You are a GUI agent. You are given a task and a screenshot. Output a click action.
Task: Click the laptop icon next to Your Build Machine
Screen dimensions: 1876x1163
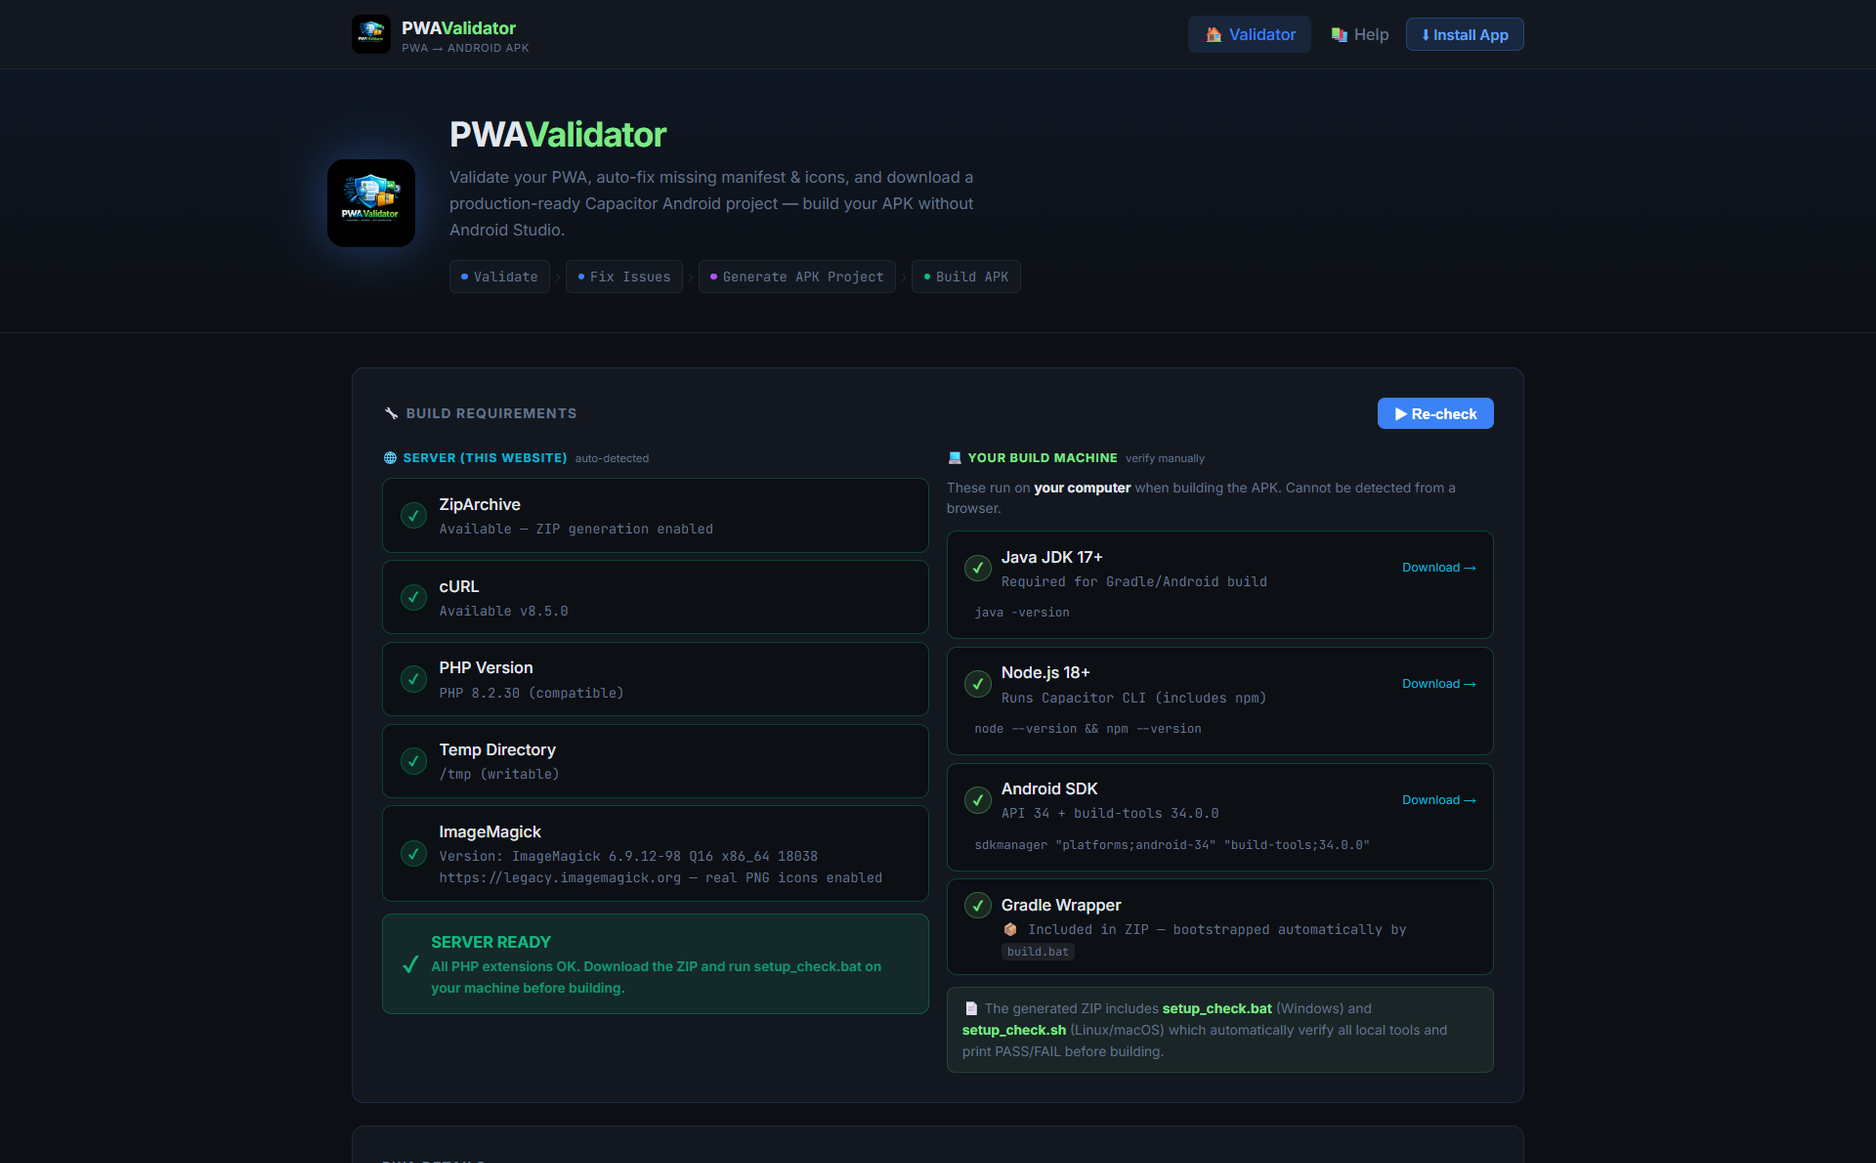pos(954,458)
